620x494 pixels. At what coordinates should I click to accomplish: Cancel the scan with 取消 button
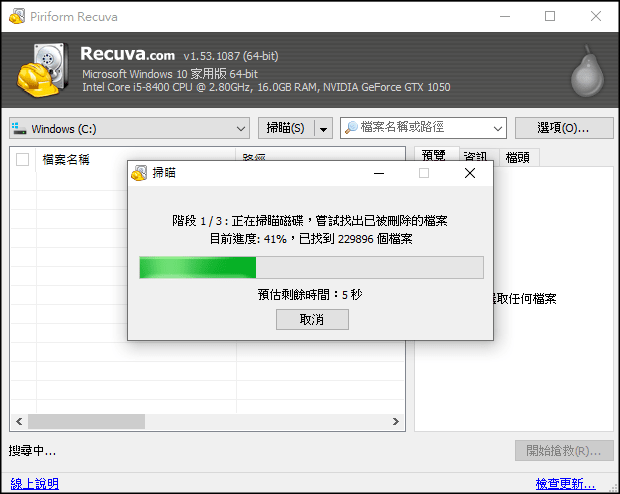click(312, 319)
